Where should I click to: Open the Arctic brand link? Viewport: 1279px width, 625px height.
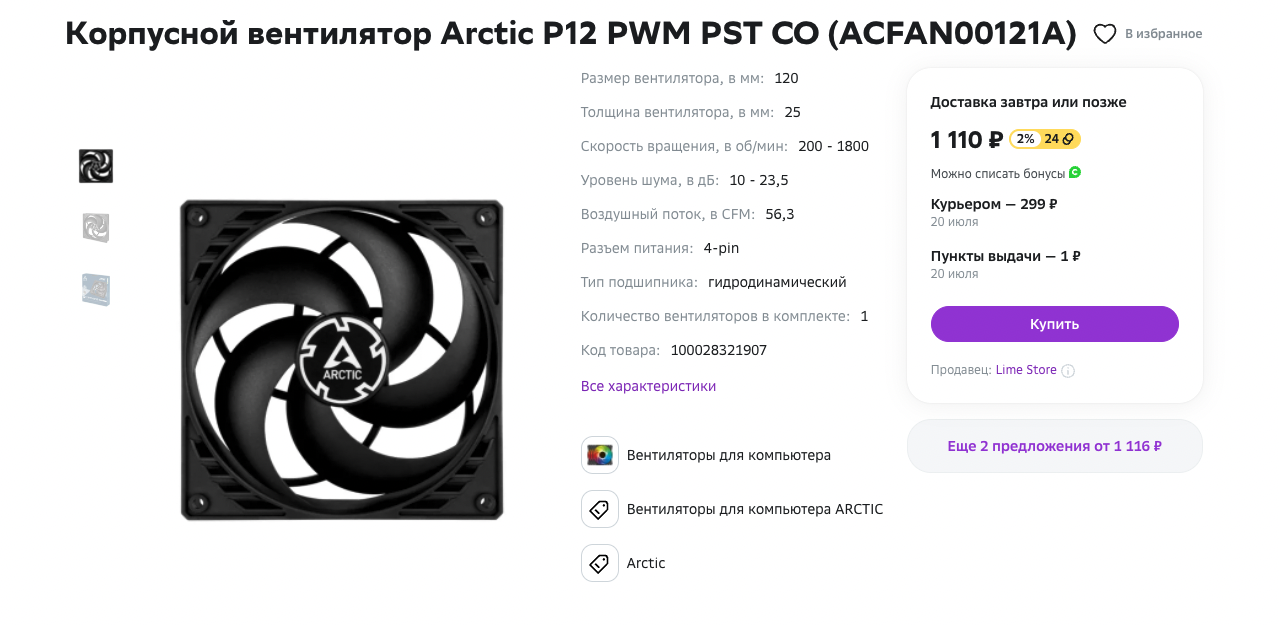click(x=645, y=563)
